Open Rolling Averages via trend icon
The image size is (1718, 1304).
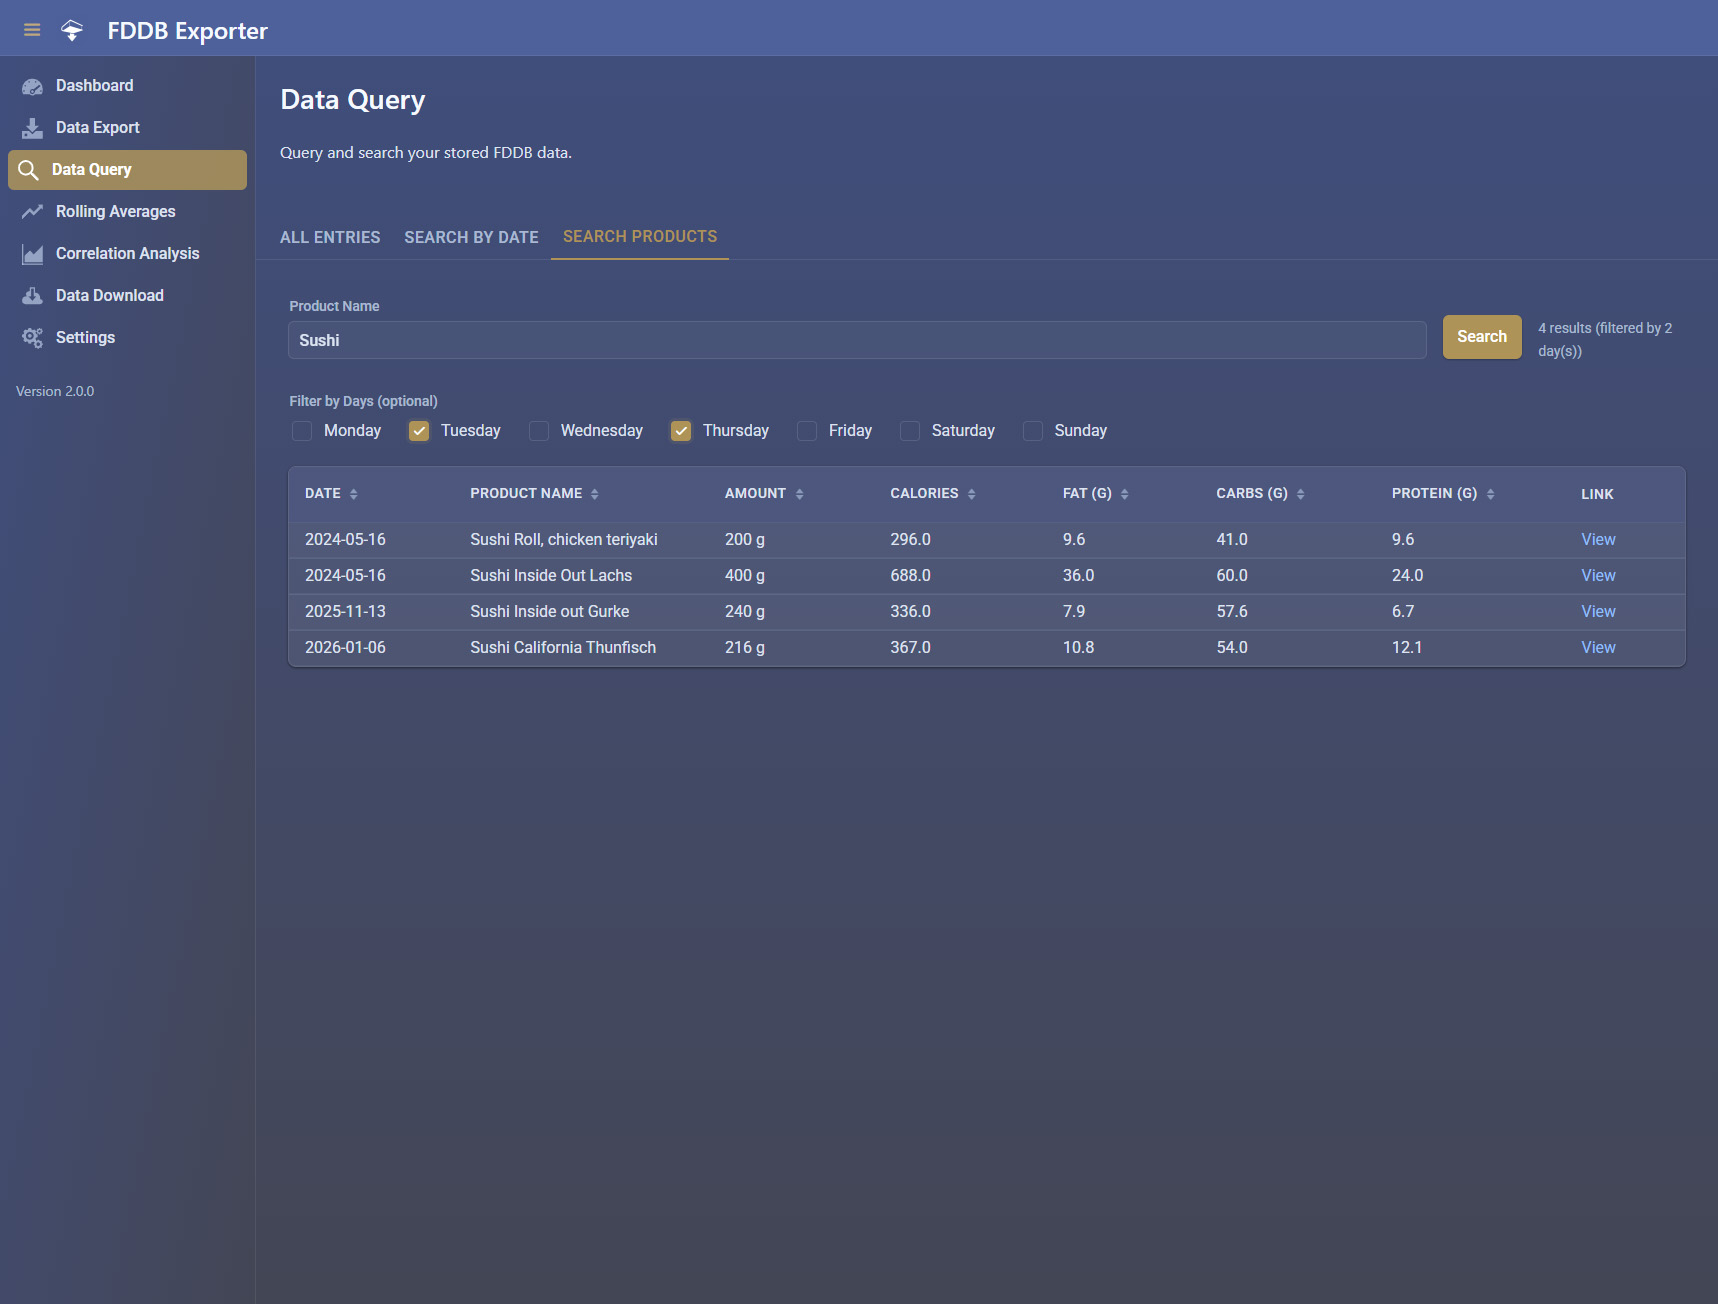(x=32, y=212)
